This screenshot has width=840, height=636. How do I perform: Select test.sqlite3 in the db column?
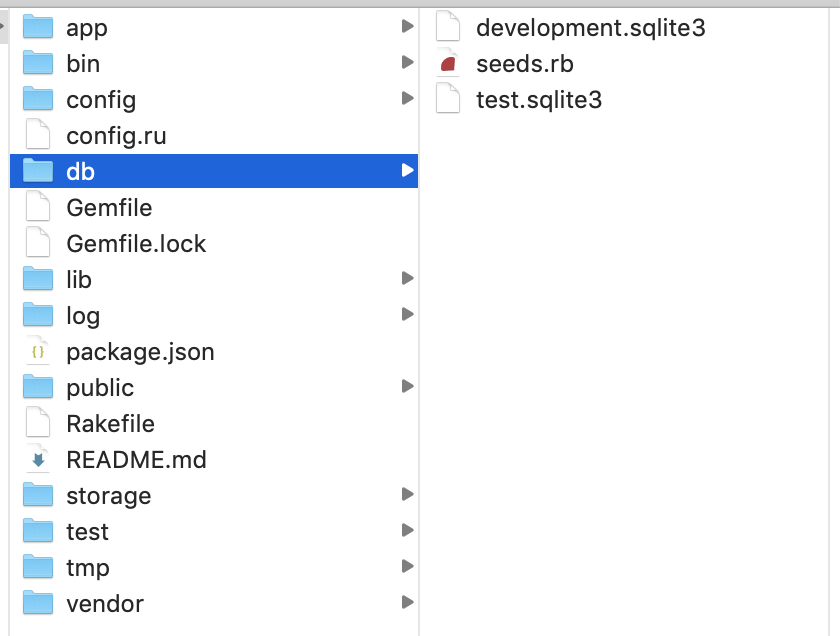pyautogui.click(x=539, y=100)
